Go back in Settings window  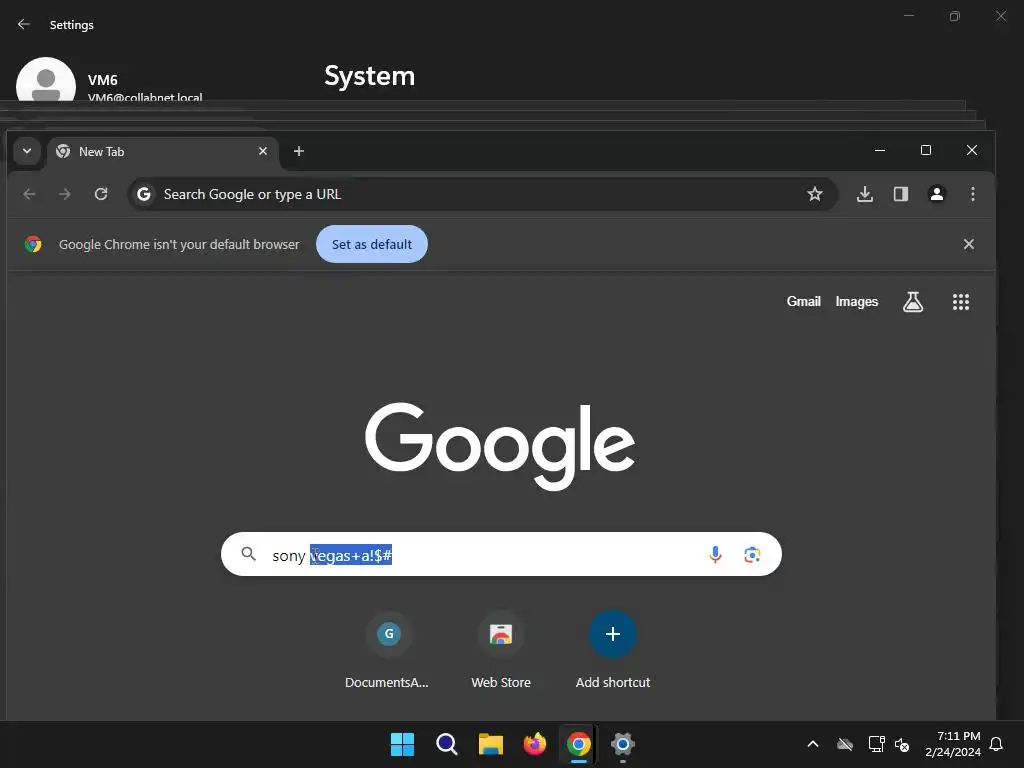24,24
